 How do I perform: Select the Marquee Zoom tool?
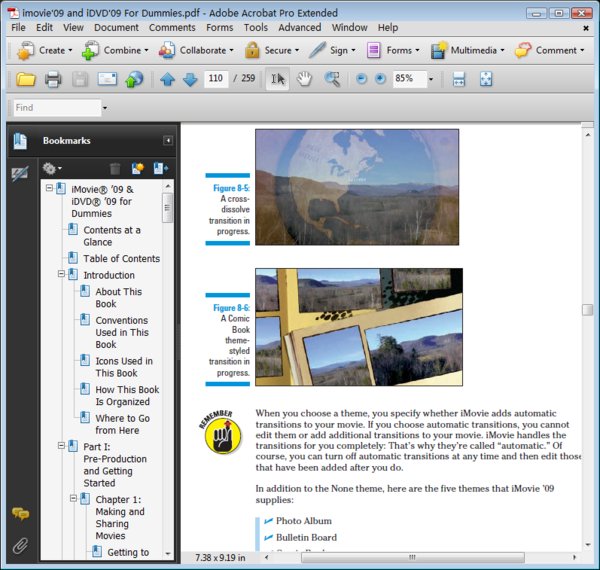332,79
